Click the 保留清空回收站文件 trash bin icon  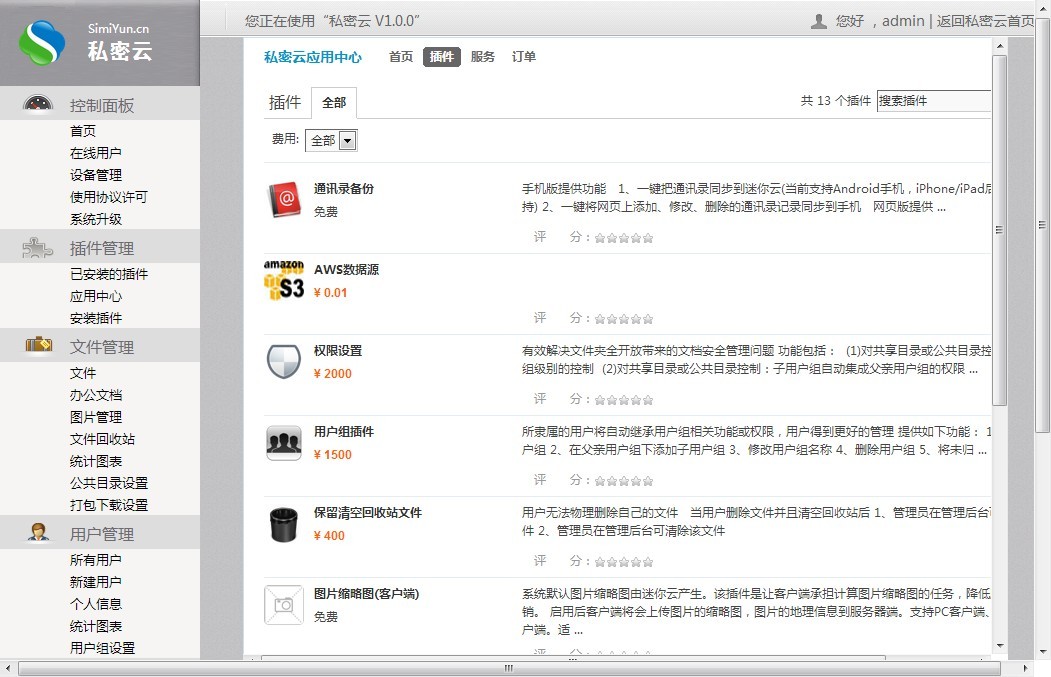click(284, 524)
